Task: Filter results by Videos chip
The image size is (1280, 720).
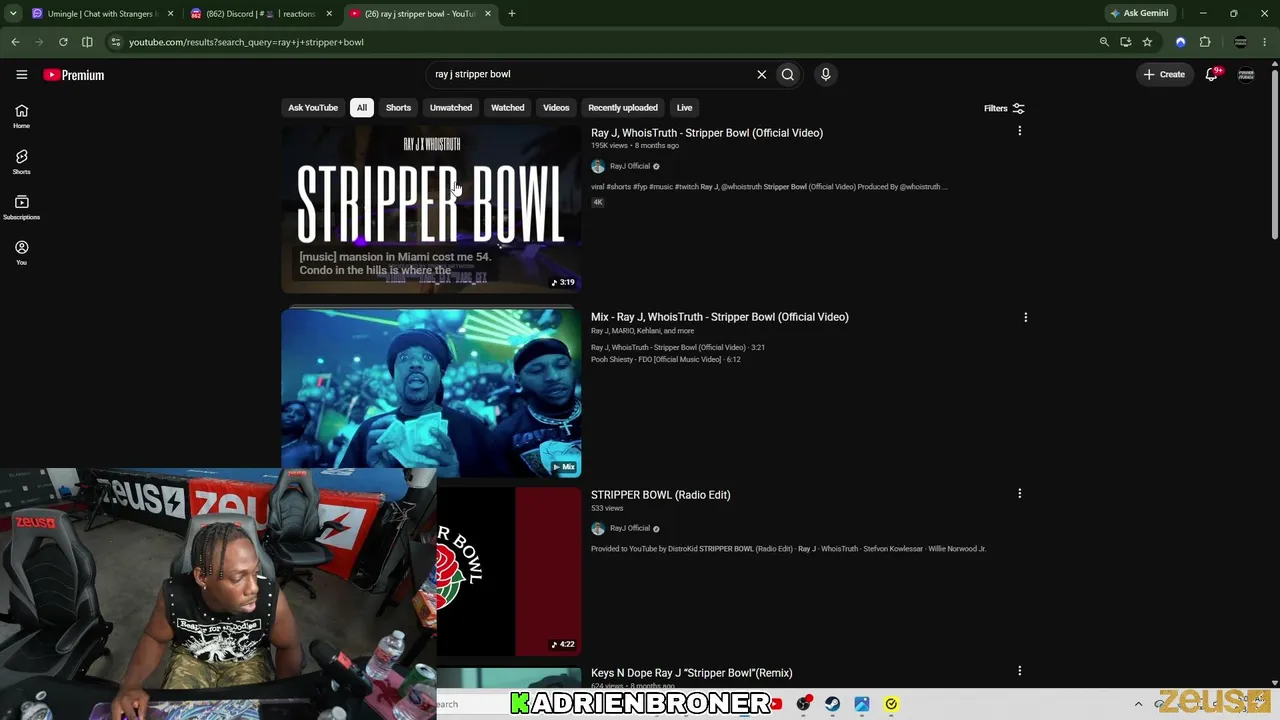Action: pyautogui.click(x=556, y=108)
